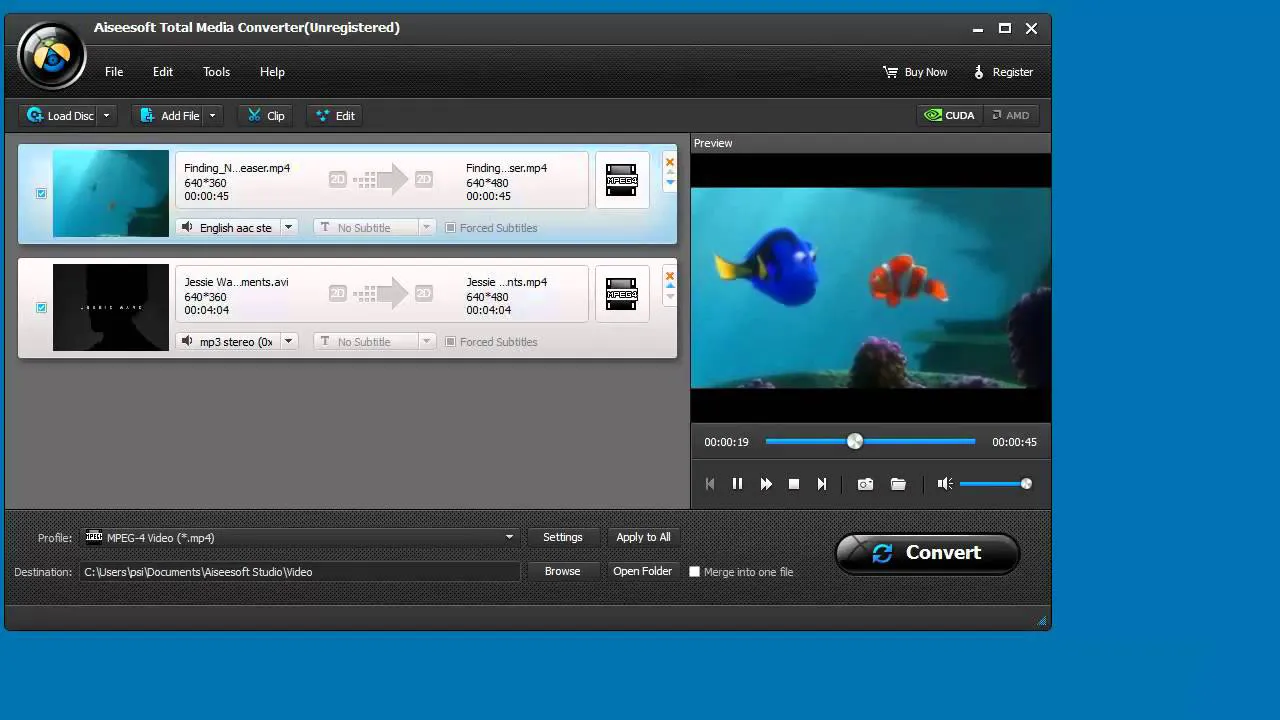Click the Add File button
The image size is (1280, 720).
[x=169, y=116]
